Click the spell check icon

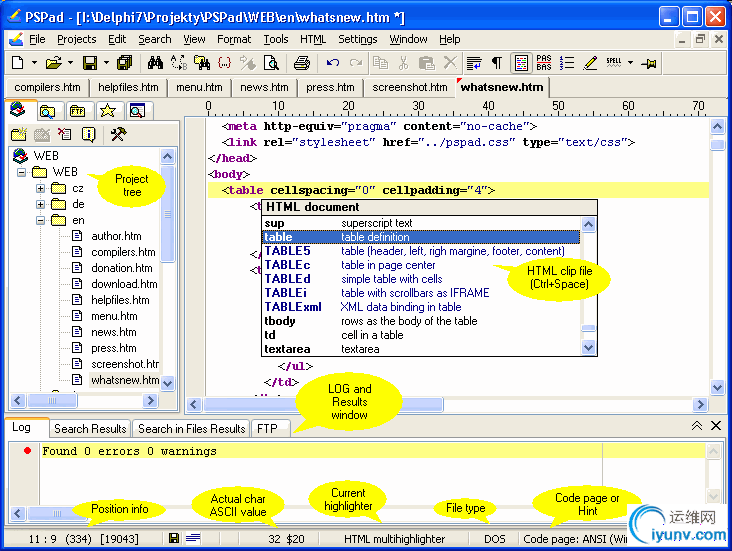point(614,63)
